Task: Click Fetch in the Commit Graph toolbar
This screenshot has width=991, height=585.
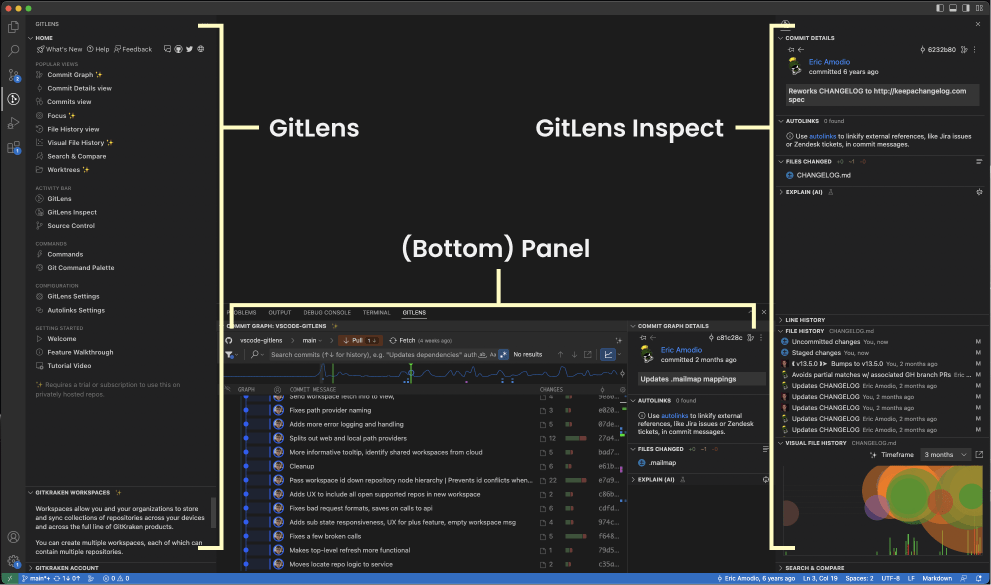Action: click(x=407, y=339)
